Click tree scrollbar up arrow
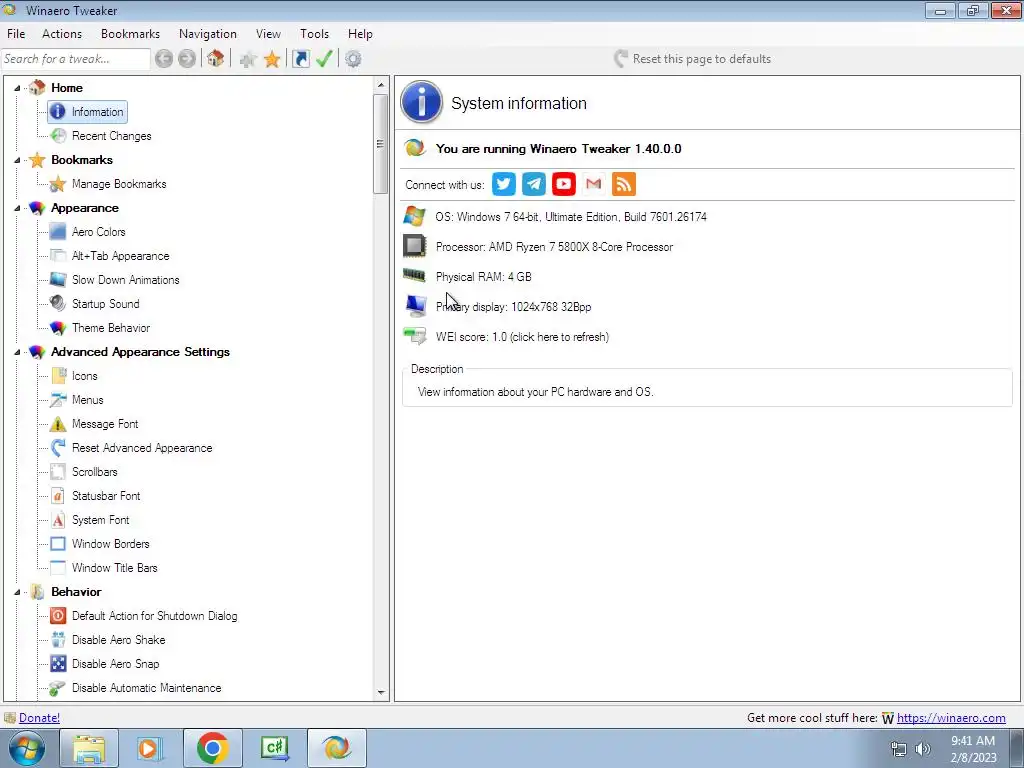This screenshot has height=768, width=1024. [x=381, y=85]
